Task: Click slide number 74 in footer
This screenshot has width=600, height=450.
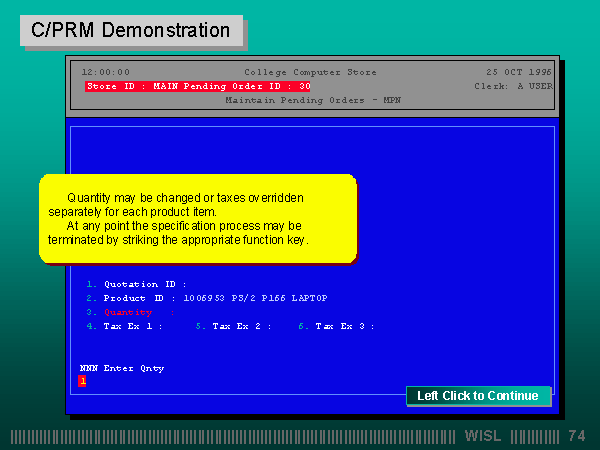Action: pos(576,436)
